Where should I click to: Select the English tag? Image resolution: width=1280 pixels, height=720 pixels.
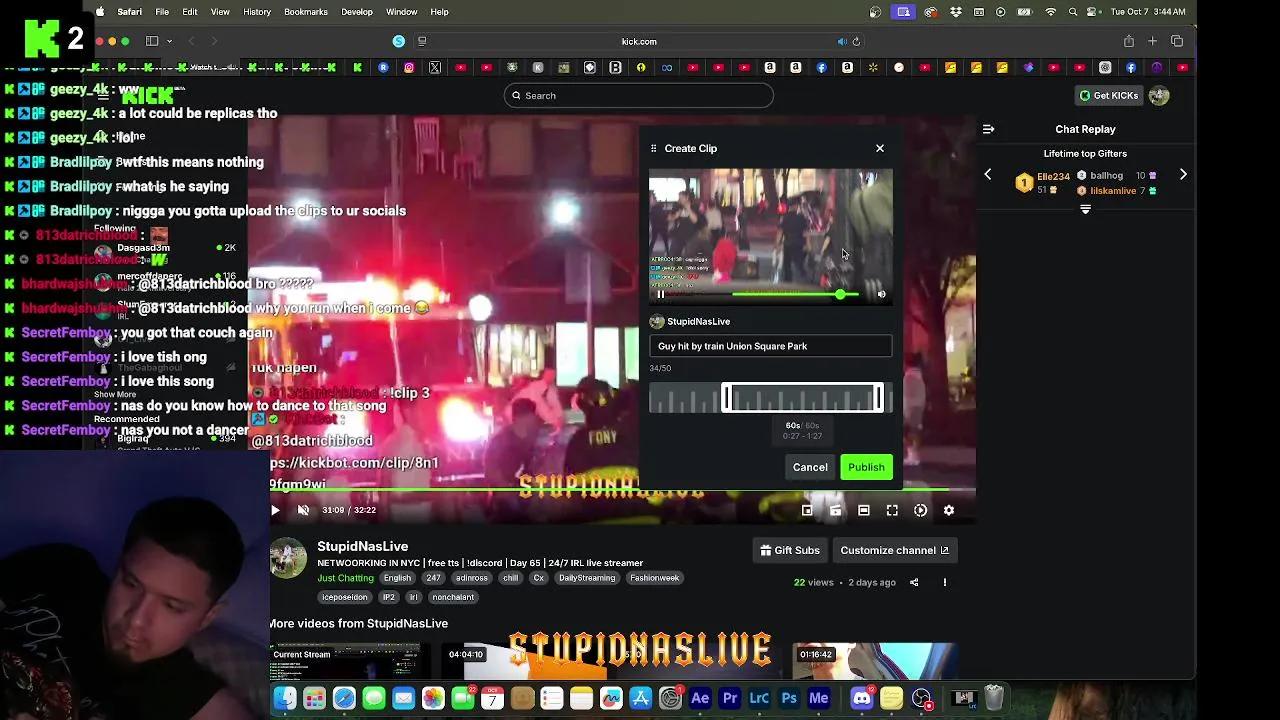(x=397, y=578)
